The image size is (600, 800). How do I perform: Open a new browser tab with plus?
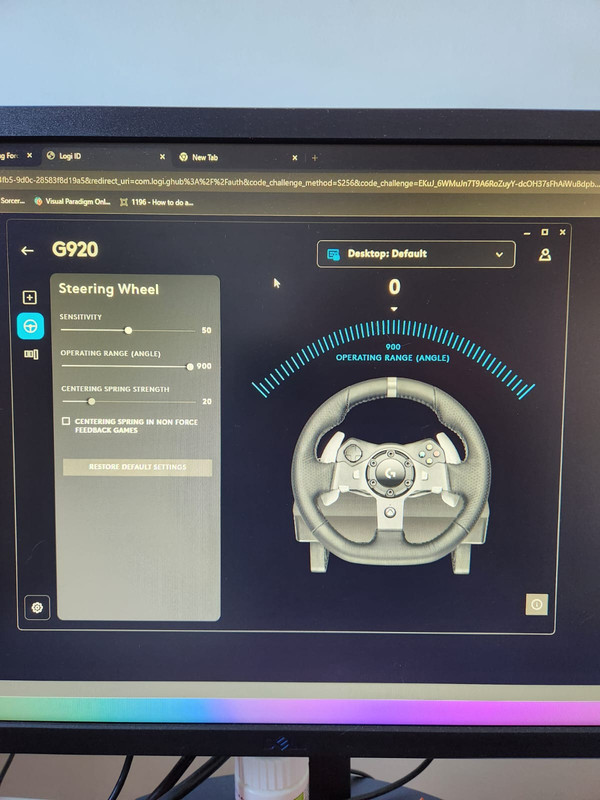click(314, 158)
